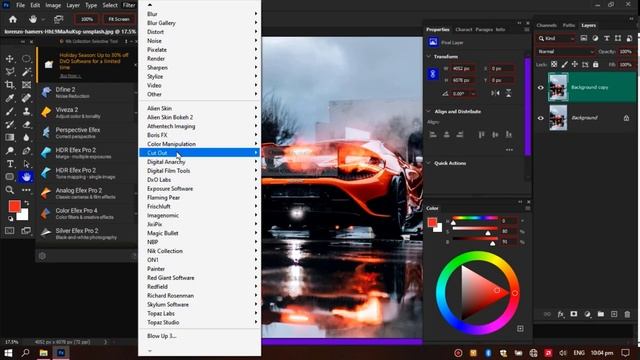
Task: Select Blow Up 3 menu entry
Action: [x=200, y=336]
